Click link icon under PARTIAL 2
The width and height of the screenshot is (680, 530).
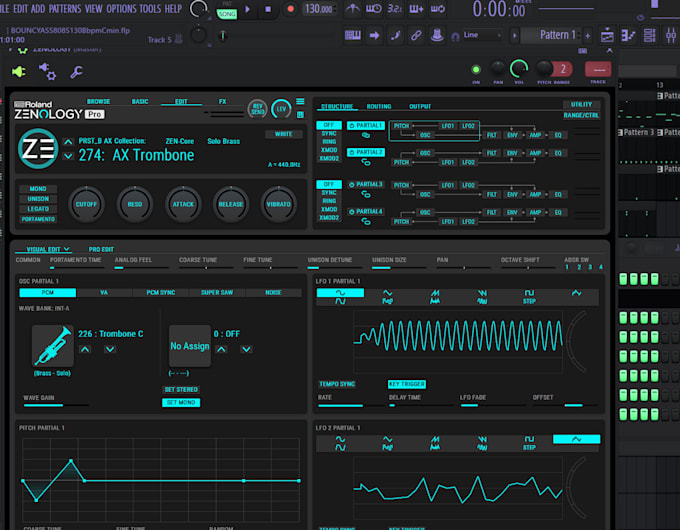(366, 162)
